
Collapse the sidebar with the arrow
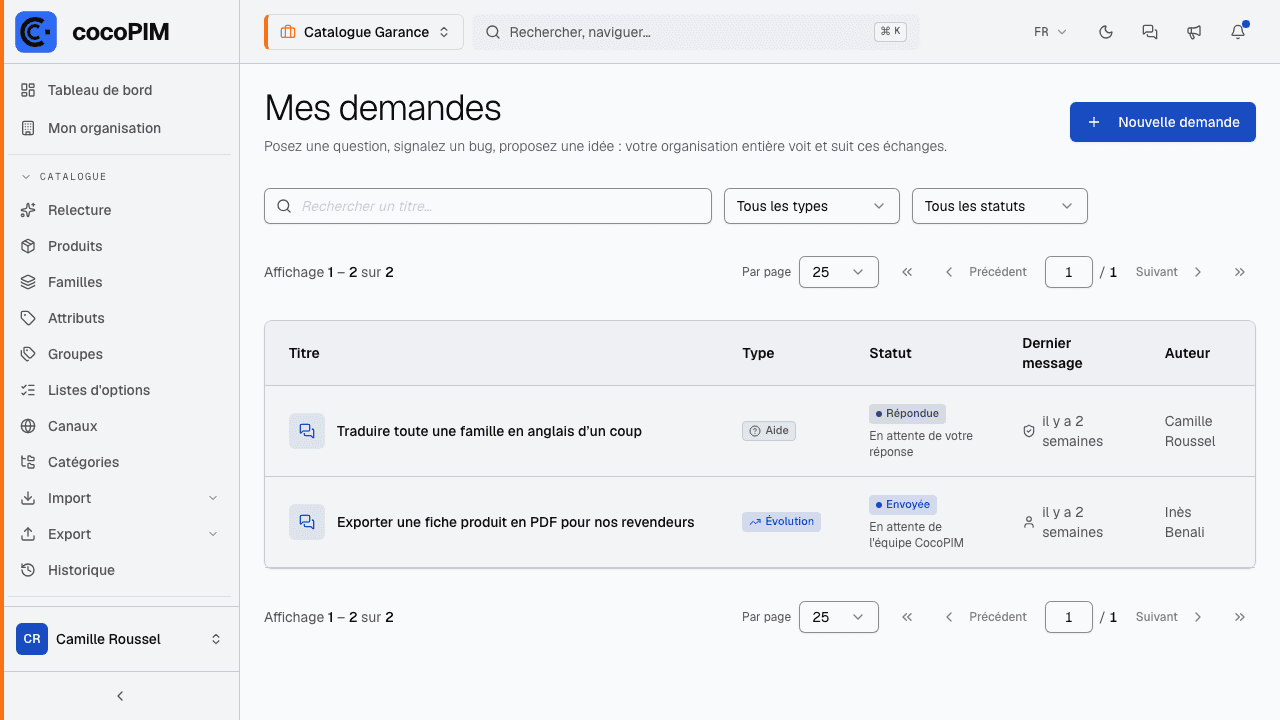[120, 696]
